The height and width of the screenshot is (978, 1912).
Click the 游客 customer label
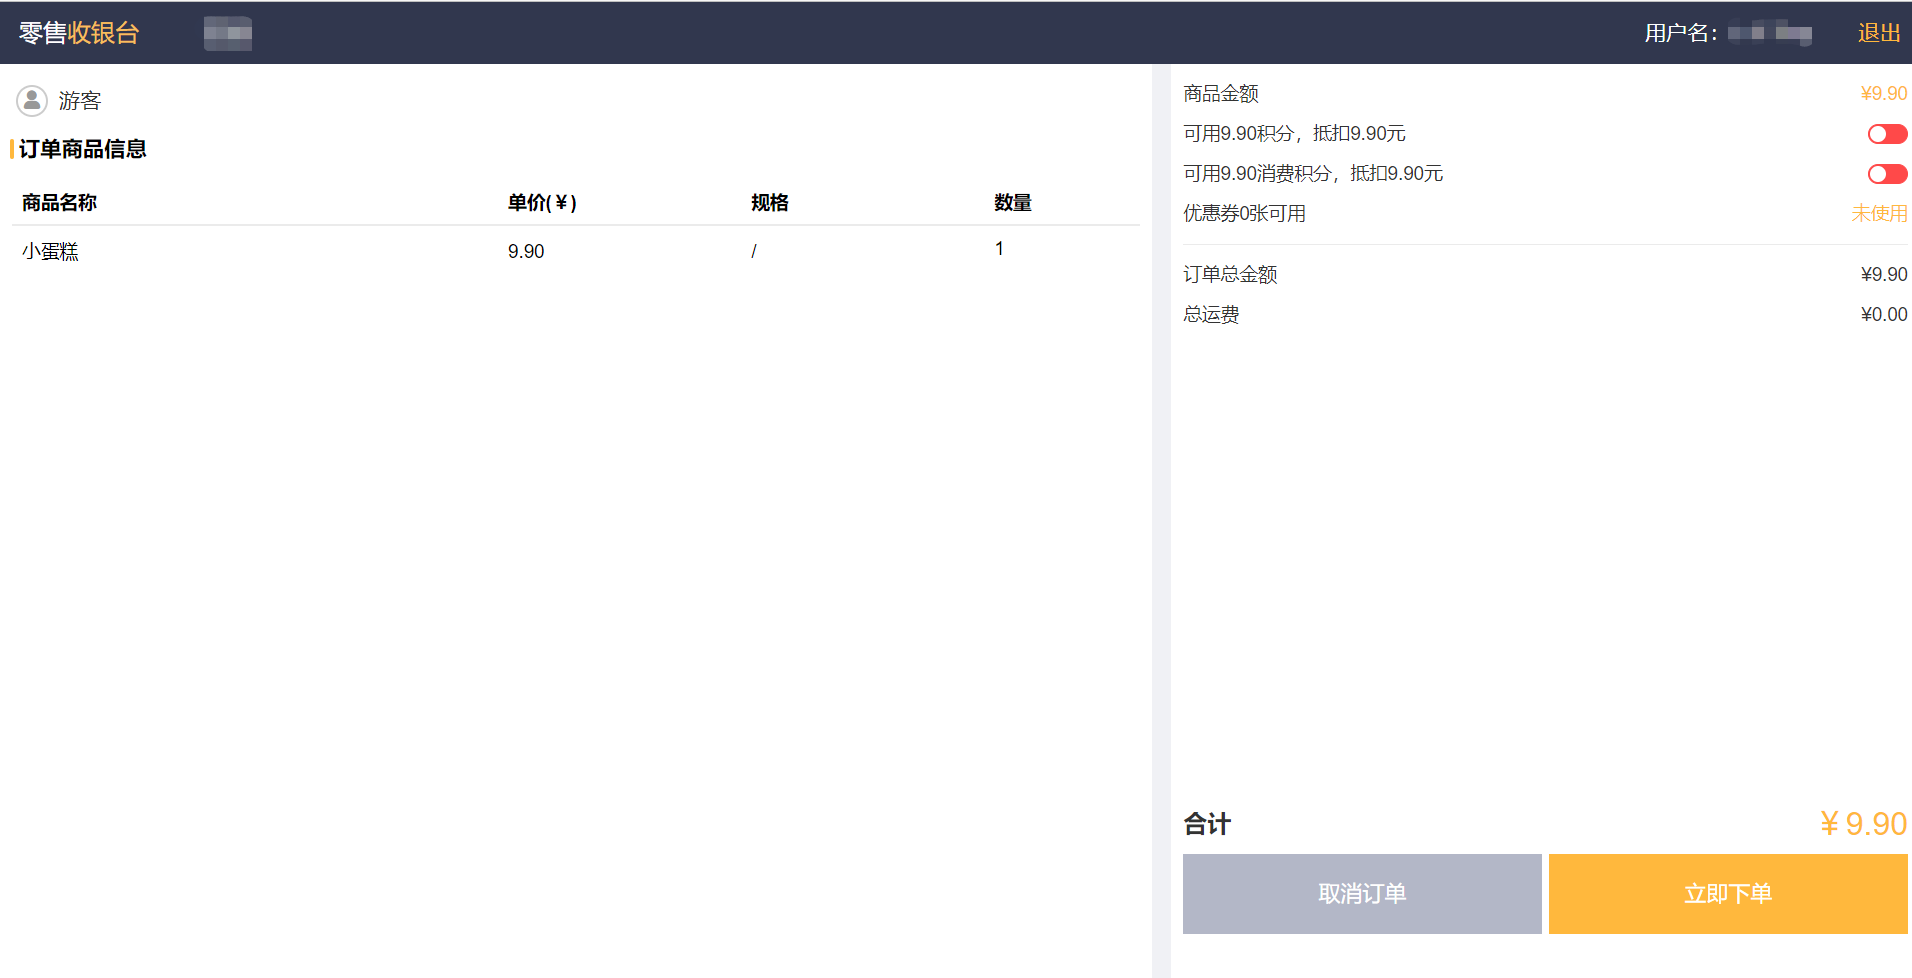pyautogui.click(x=80, y=101)
